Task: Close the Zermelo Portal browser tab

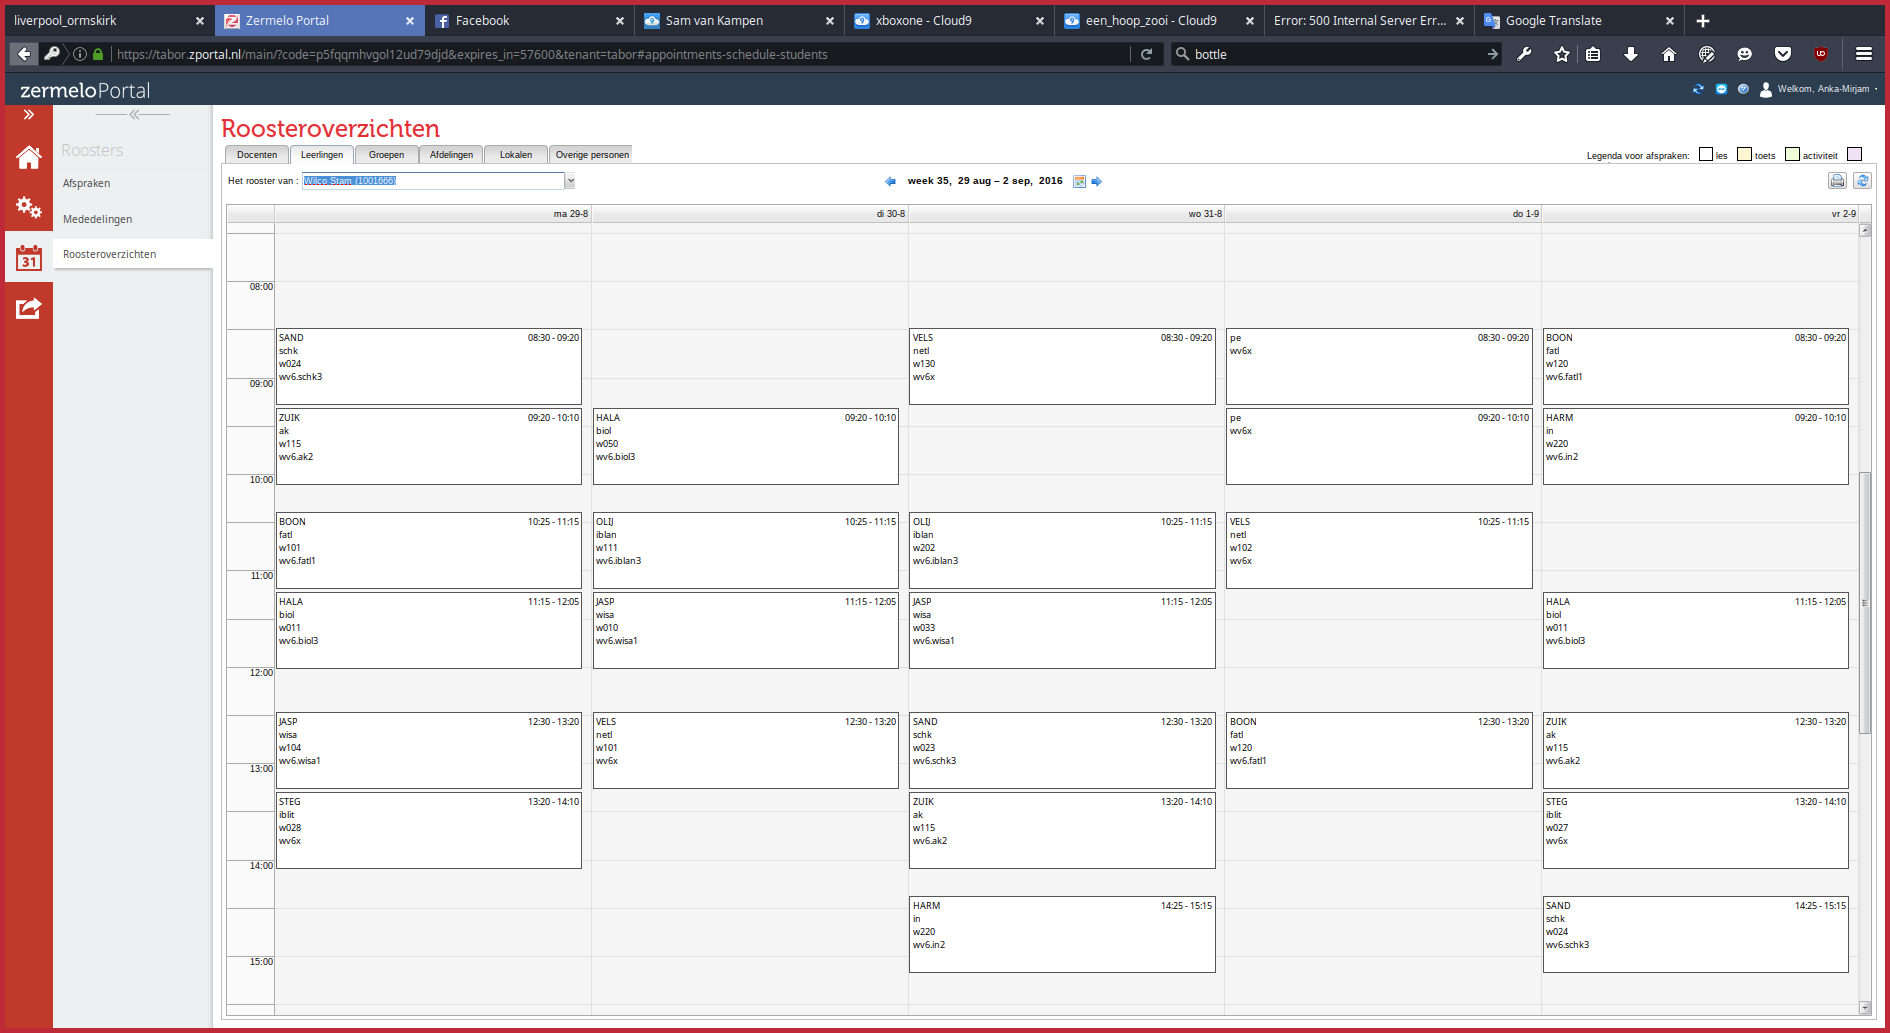Action: [409, 20]
